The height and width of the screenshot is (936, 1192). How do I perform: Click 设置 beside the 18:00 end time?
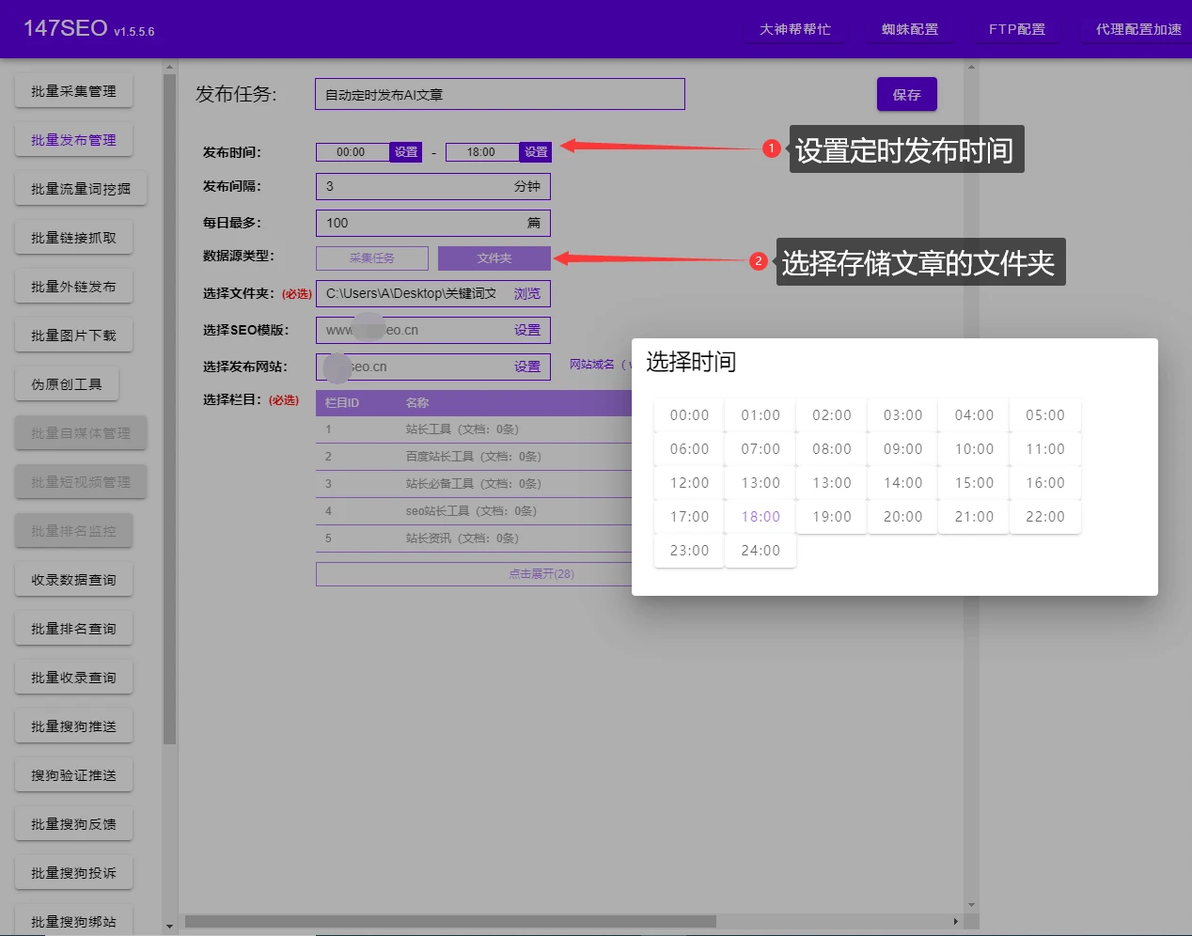click(536, 152)
